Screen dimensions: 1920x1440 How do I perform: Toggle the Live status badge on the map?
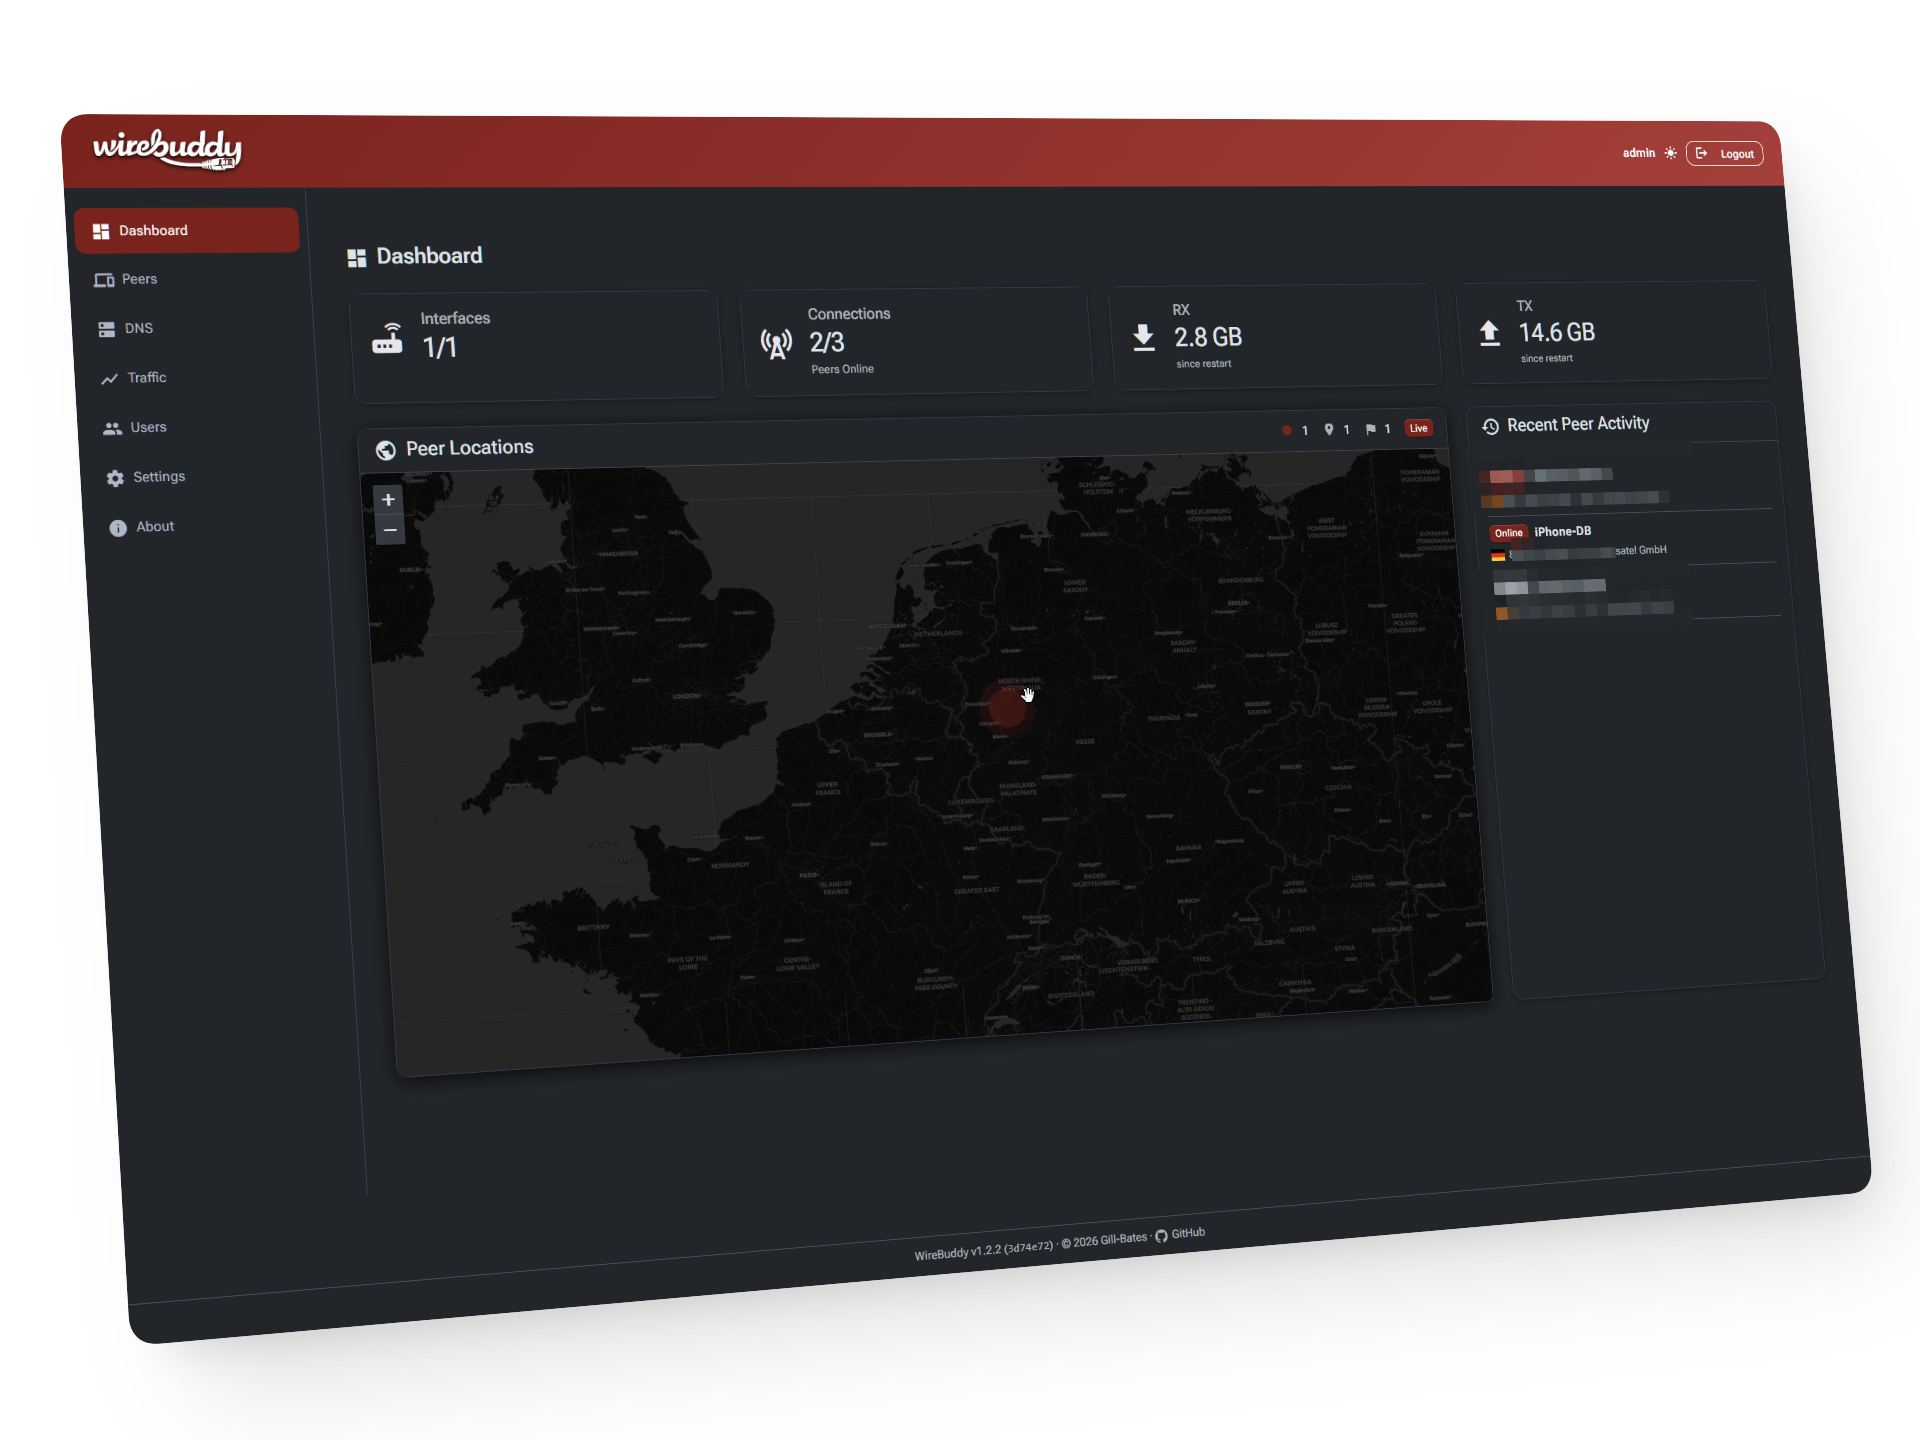[1418, 428]
